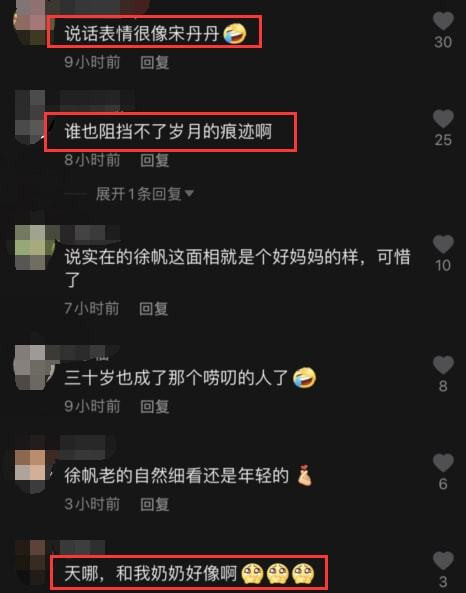466x593 pixels.
Task: Open avatar of the 三十岁 commenter
Action: point(30,368)
